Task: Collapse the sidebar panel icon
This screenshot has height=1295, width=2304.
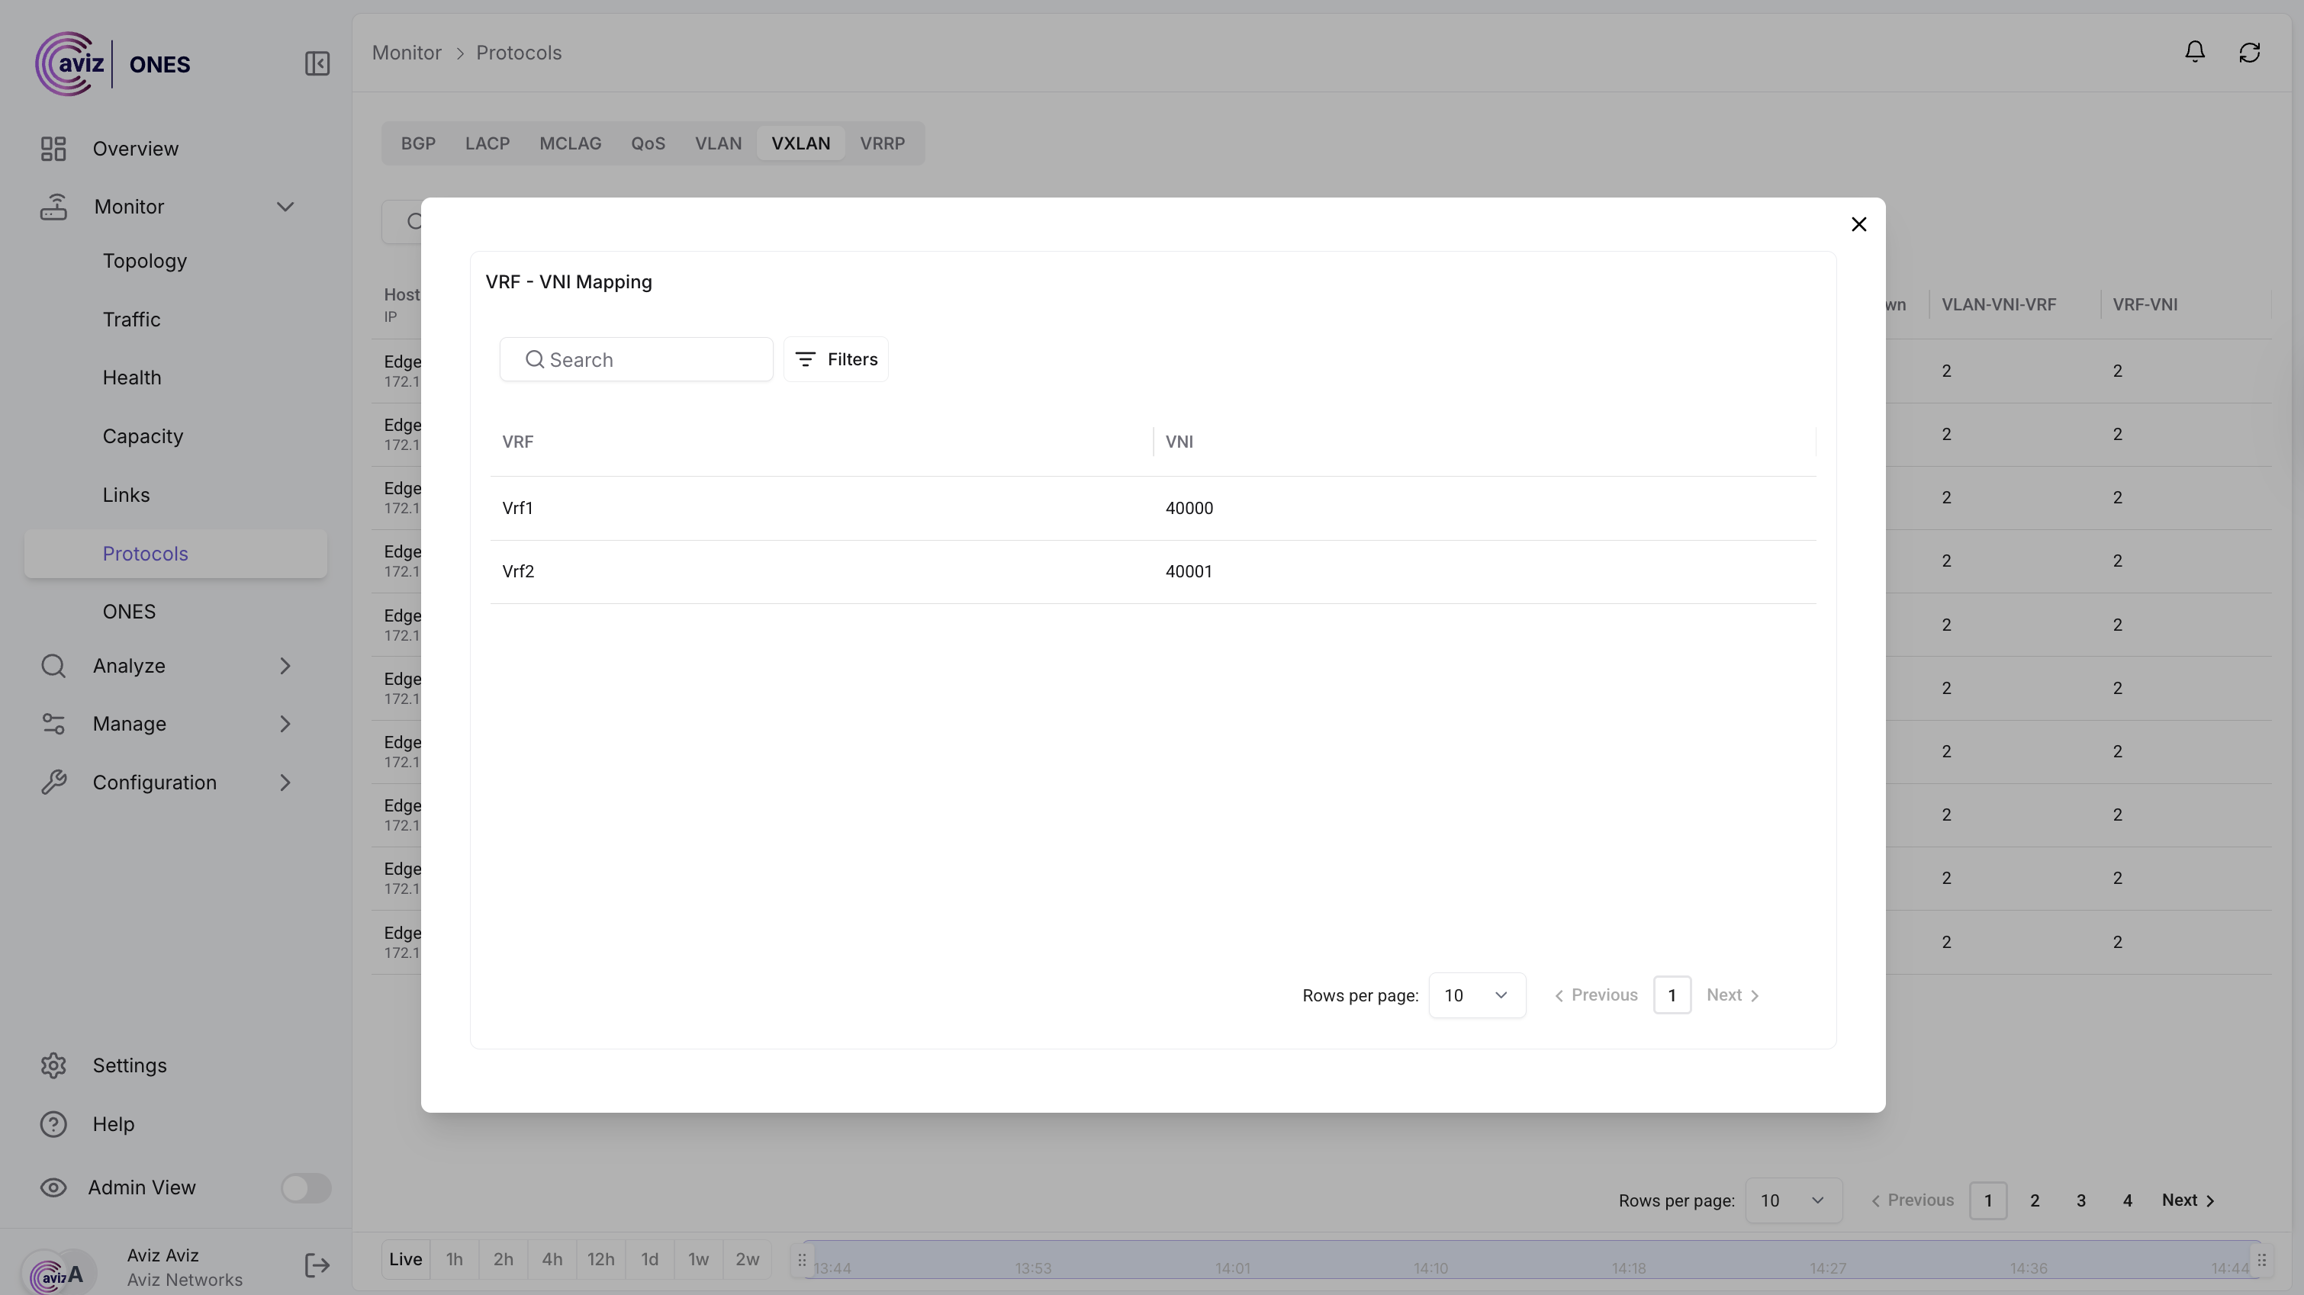Action: 317,64
